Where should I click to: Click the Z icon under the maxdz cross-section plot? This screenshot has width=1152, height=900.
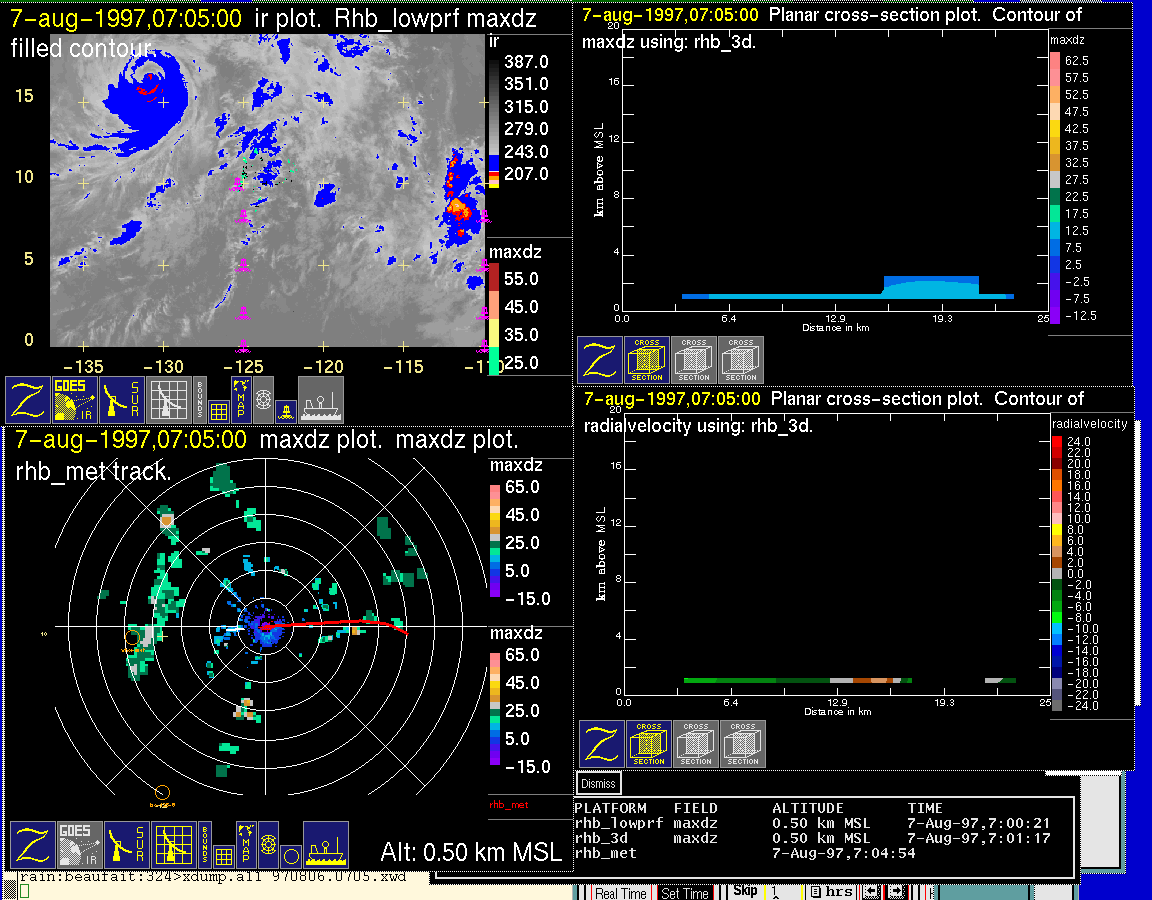tap(600, 360)
